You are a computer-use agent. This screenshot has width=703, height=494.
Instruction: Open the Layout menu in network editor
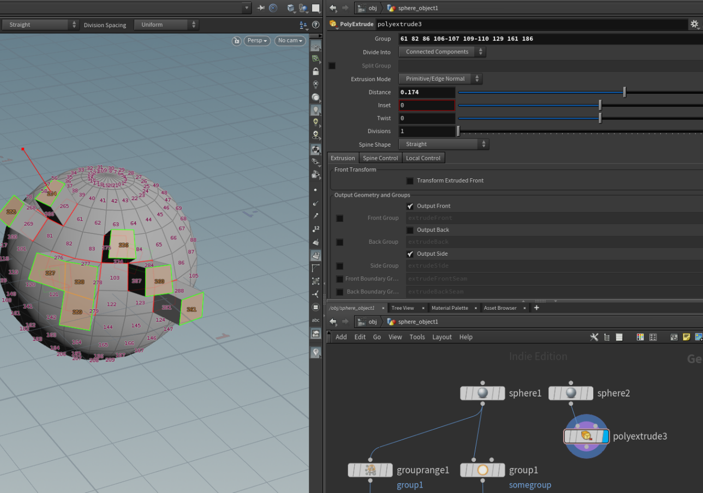(441, 337)
